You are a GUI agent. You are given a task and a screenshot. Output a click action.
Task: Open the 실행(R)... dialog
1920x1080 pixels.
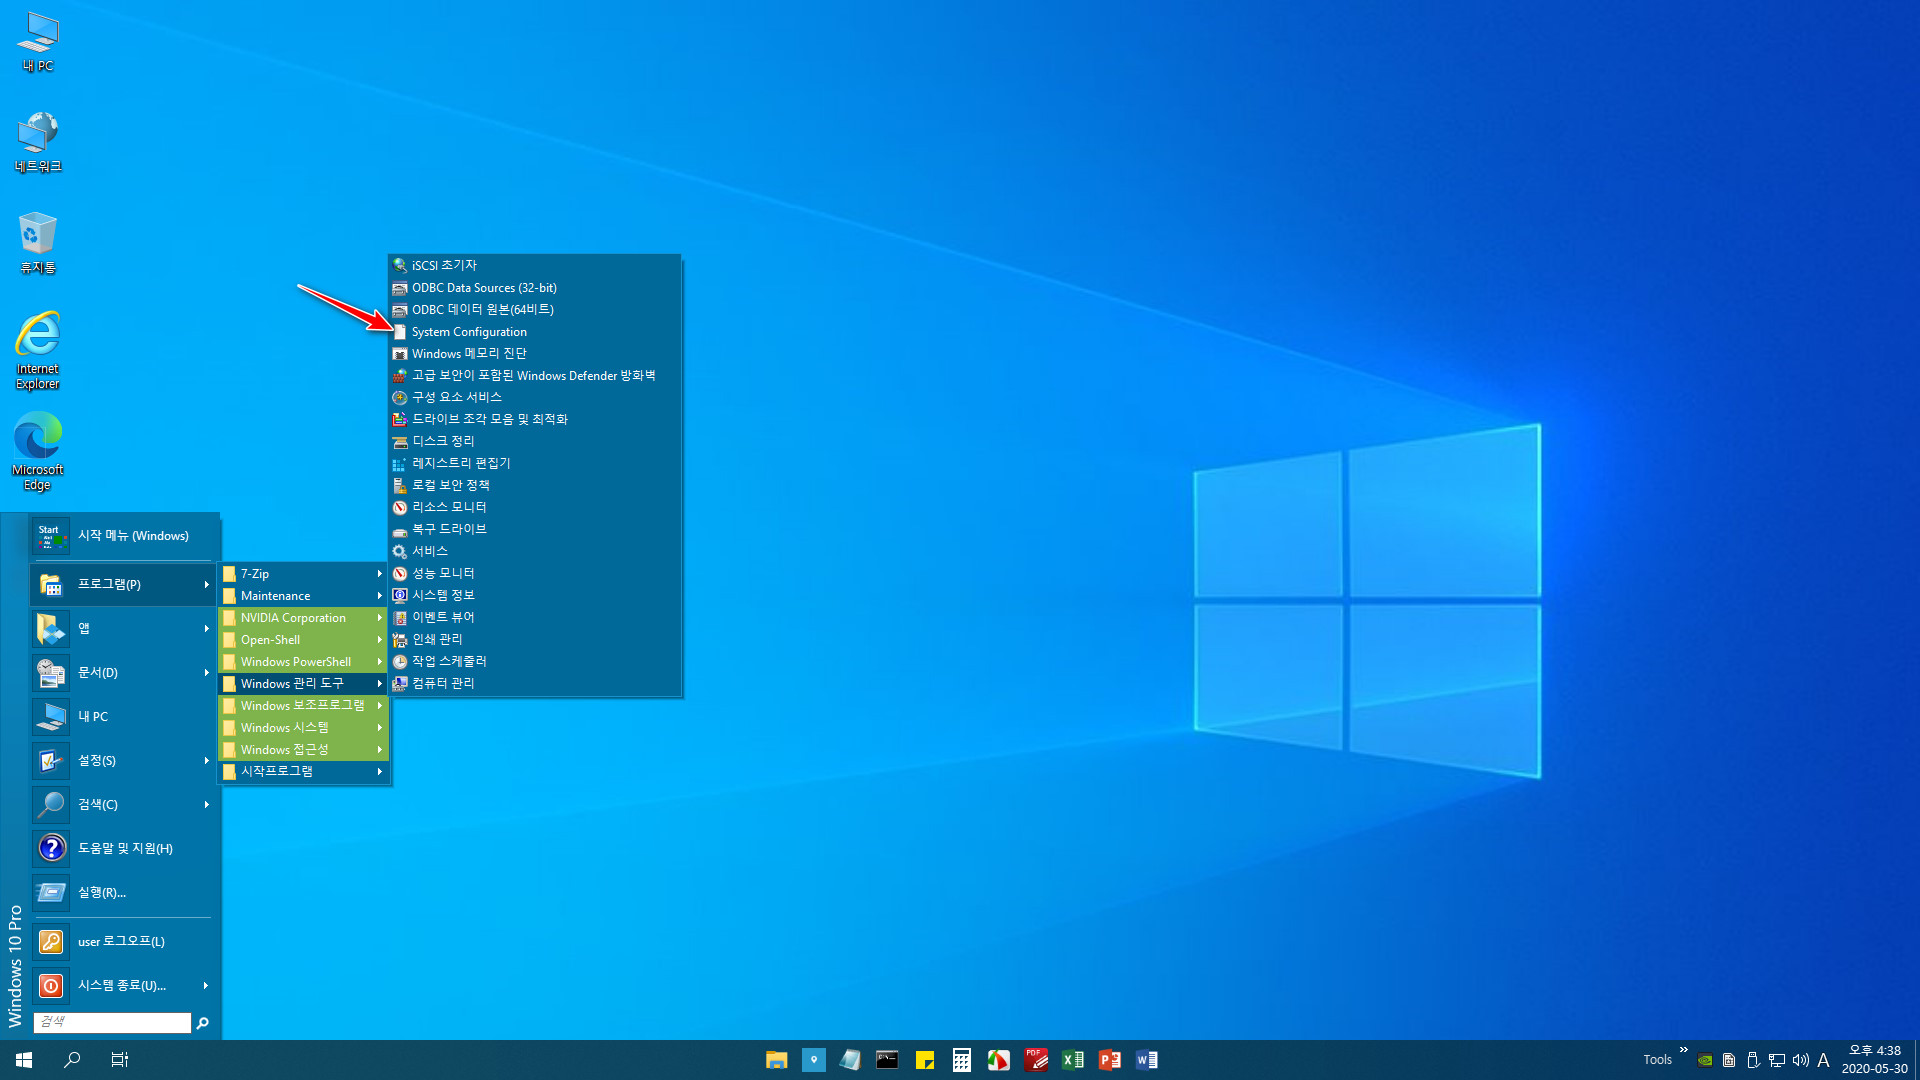click(x=123, y=892)
